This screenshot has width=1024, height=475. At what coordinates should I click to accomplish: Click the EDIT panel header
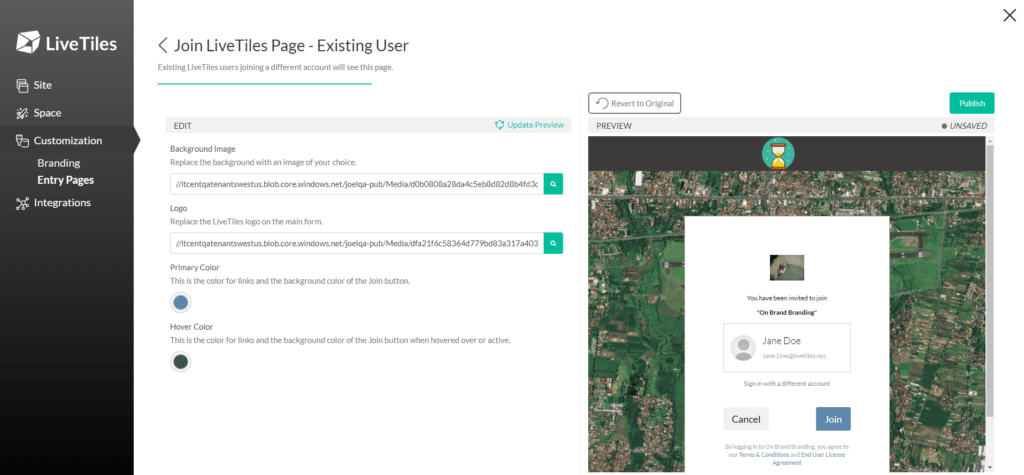pos(368,125)
